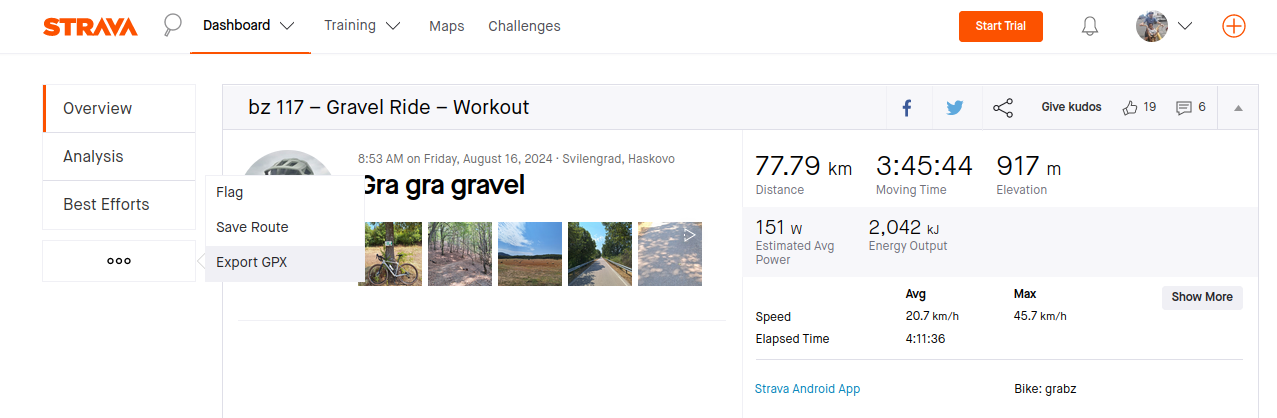Give kudos with thumbs-up icon

(x=1130, y=108)
